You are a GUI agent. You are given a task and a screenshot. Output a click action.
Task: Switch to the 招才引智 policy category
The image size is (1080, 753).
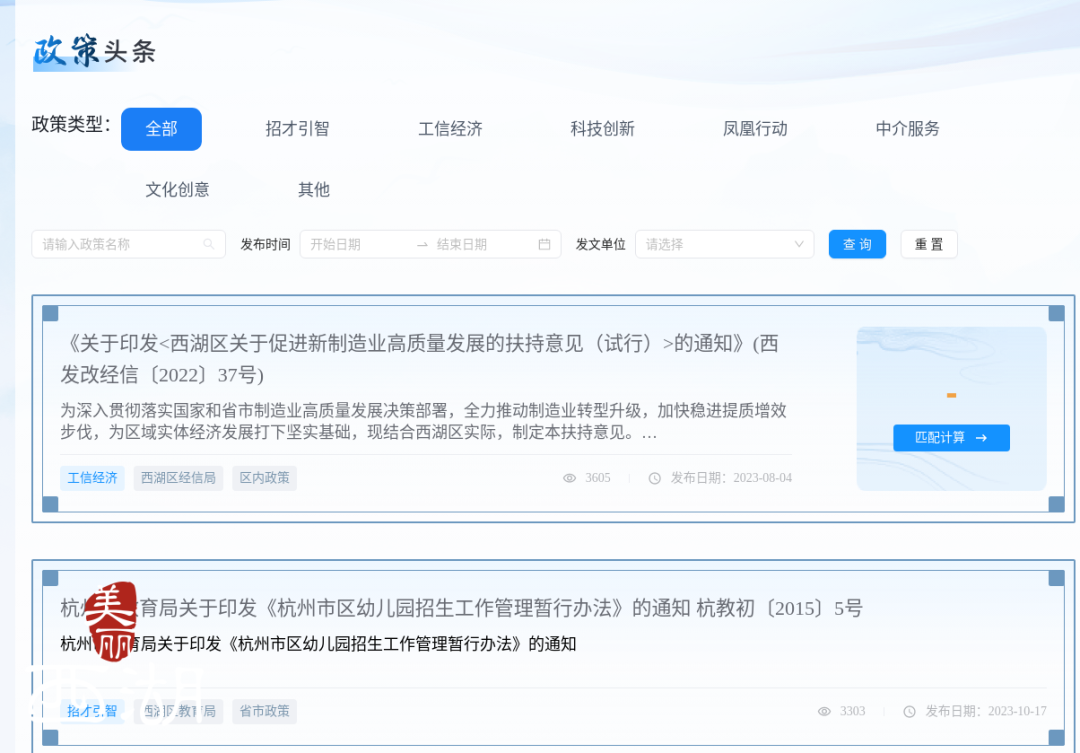pyautogui.click(x=297, y=129)
